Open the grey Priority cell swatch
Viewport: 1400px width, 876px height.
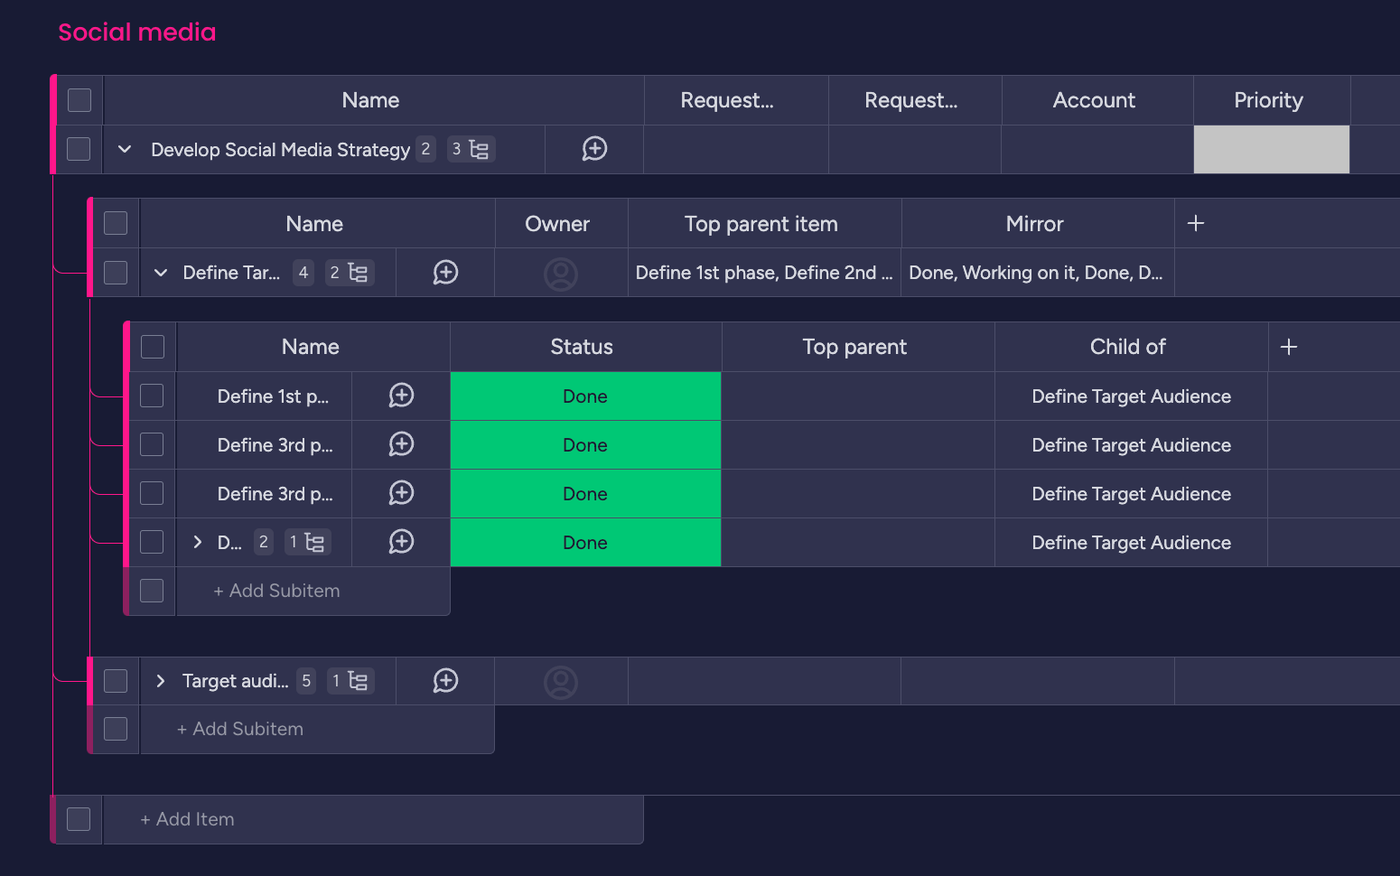click(x=1272, y=149)
